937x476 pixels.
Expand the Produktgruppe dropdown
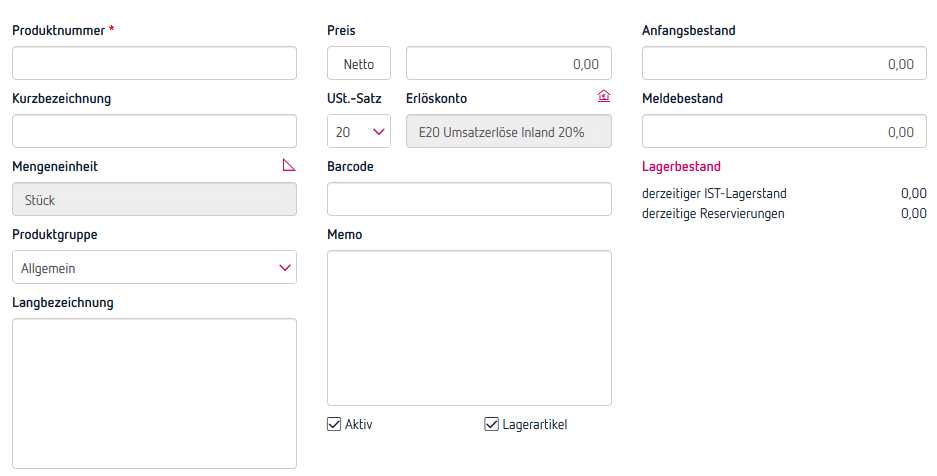[x=154, y=268]
